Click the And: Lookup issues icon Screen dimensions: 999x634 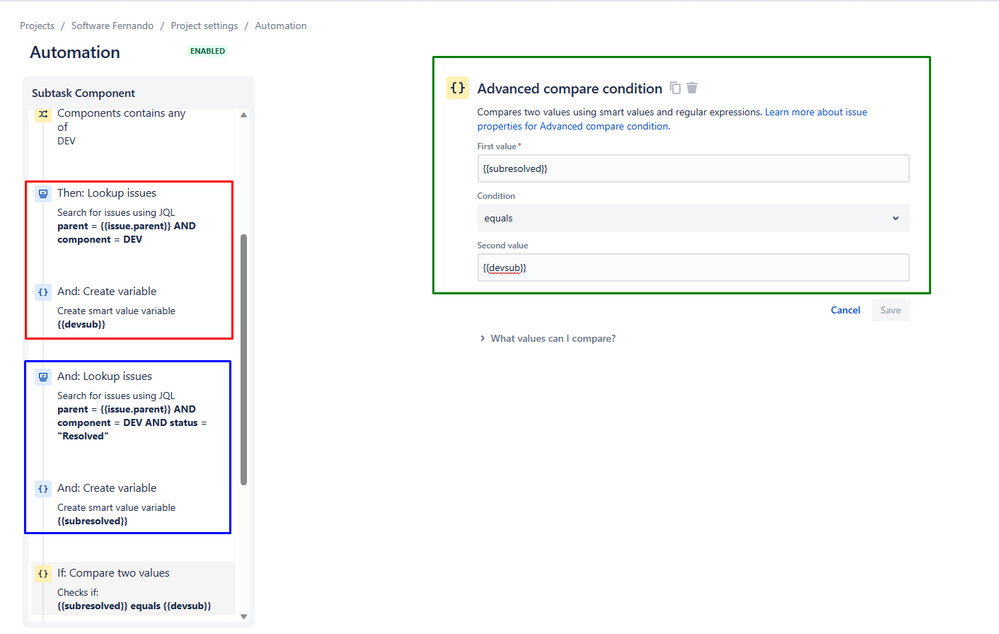43,377
